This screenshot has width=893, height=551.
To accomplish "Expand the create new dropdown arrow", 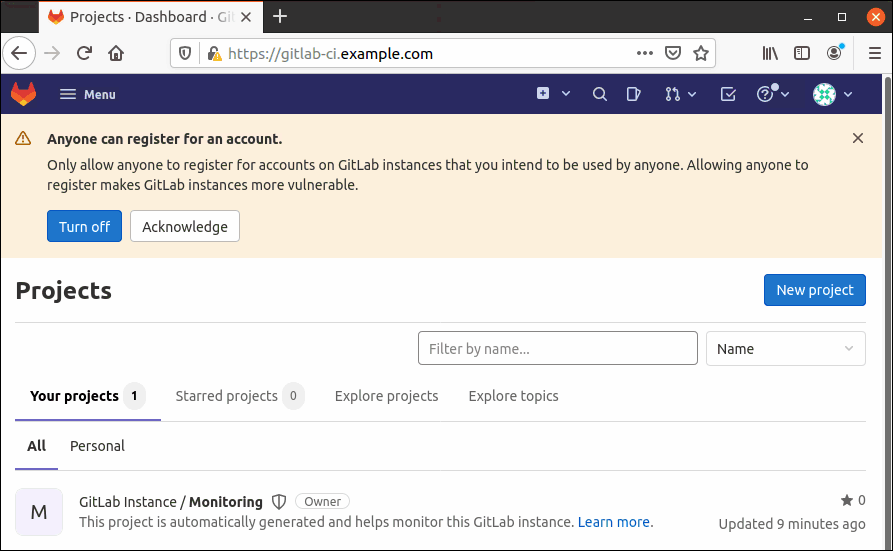I will click(x=566, y=93).
